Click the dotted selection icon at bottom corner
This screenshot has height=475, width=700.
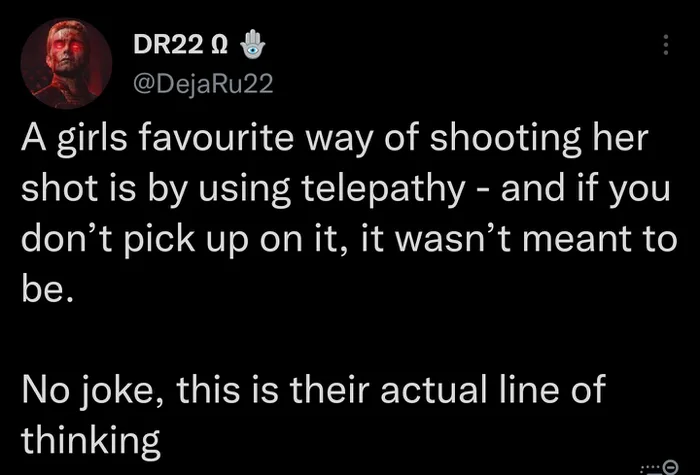652,468
